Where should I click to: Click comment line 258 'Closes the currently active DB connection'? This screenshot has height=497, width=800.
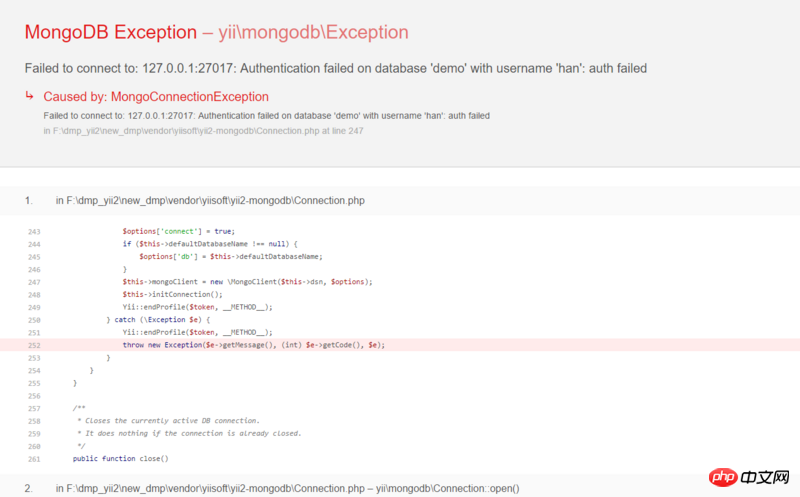(168, 421)
